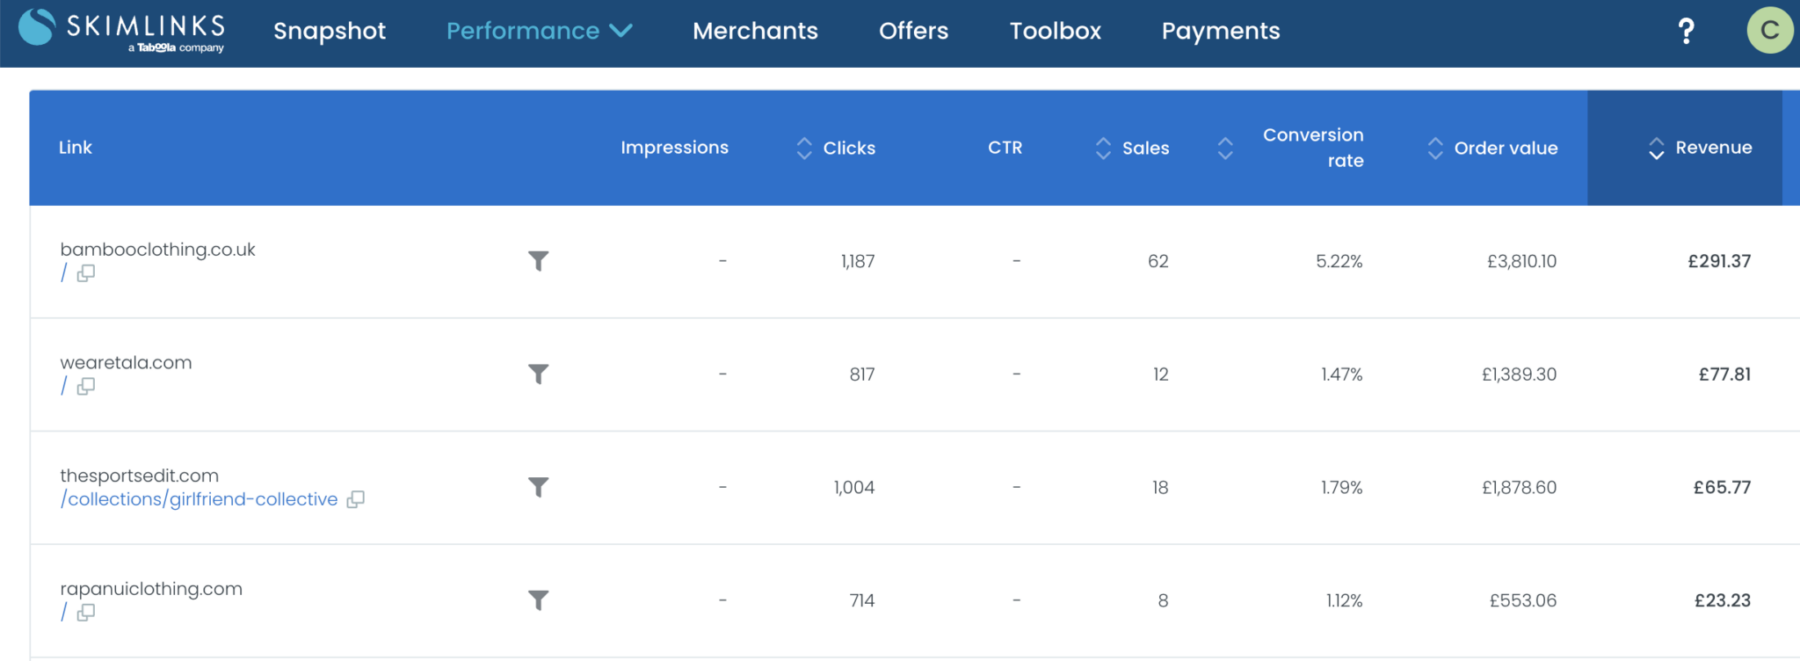The image size is (1800, 661).
Task: Open the help question mark icon
Action: tap(1686, 31)
